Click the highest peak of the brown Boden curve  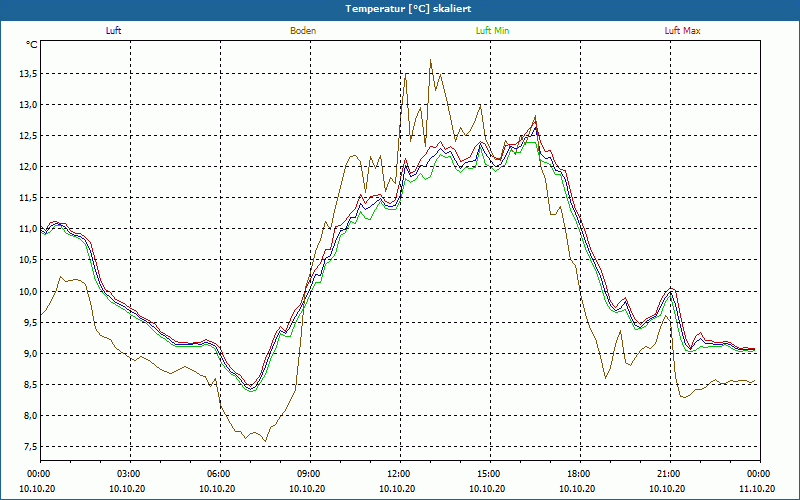431,60
